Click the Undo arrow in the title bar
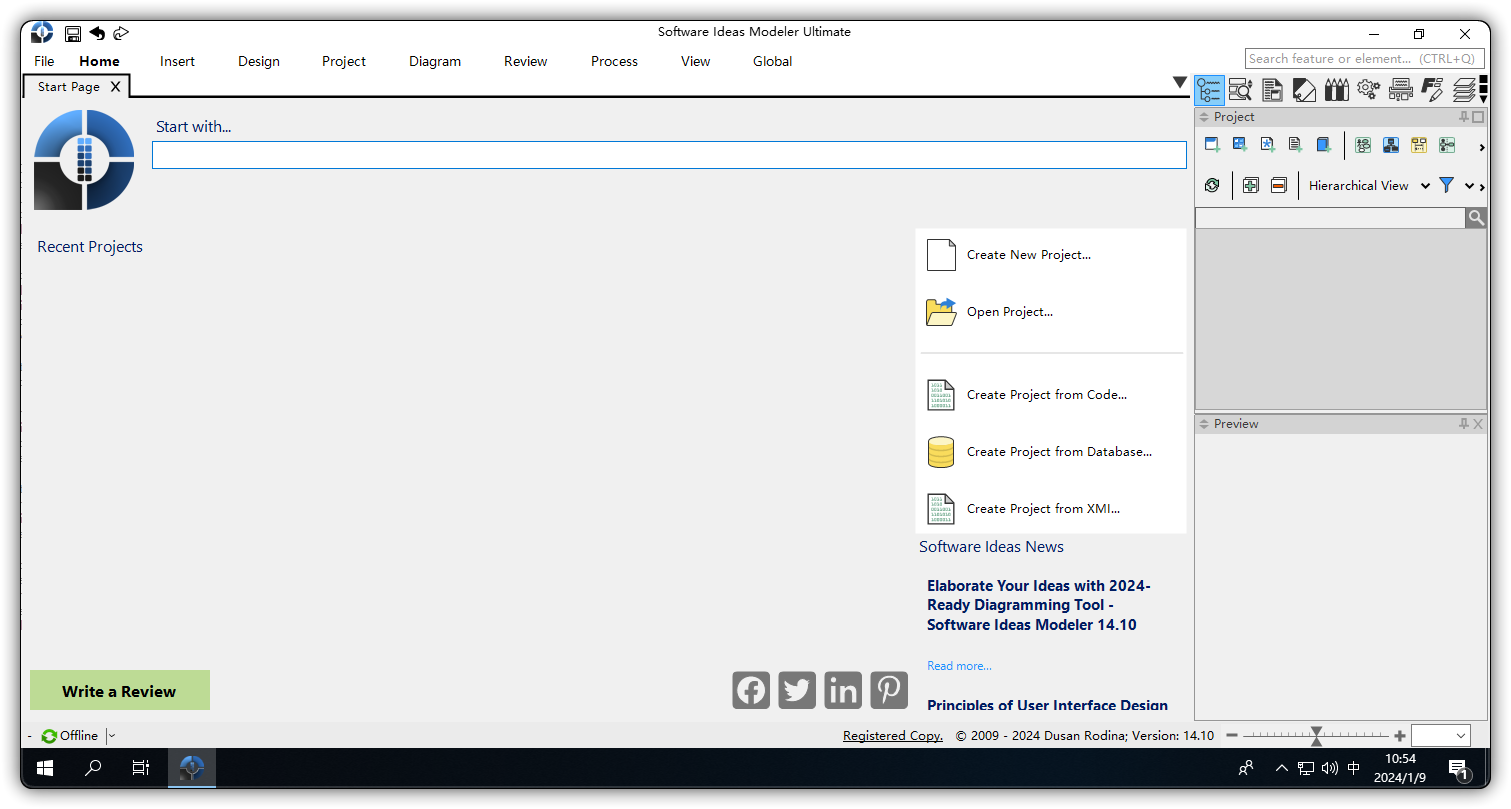Image resolution: width=1511 pixels, height=809 pixels. 97,33
